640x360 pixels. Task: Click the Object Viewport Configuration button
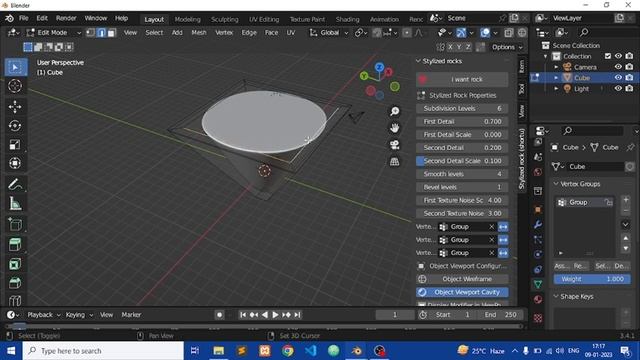(x=462, y=266)
